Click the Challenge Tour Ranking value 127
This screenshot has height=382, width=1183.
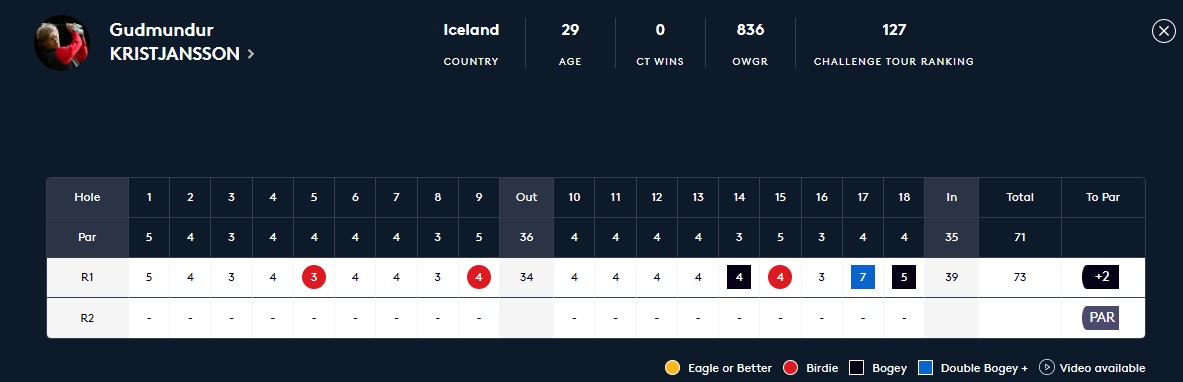point(894,30)
